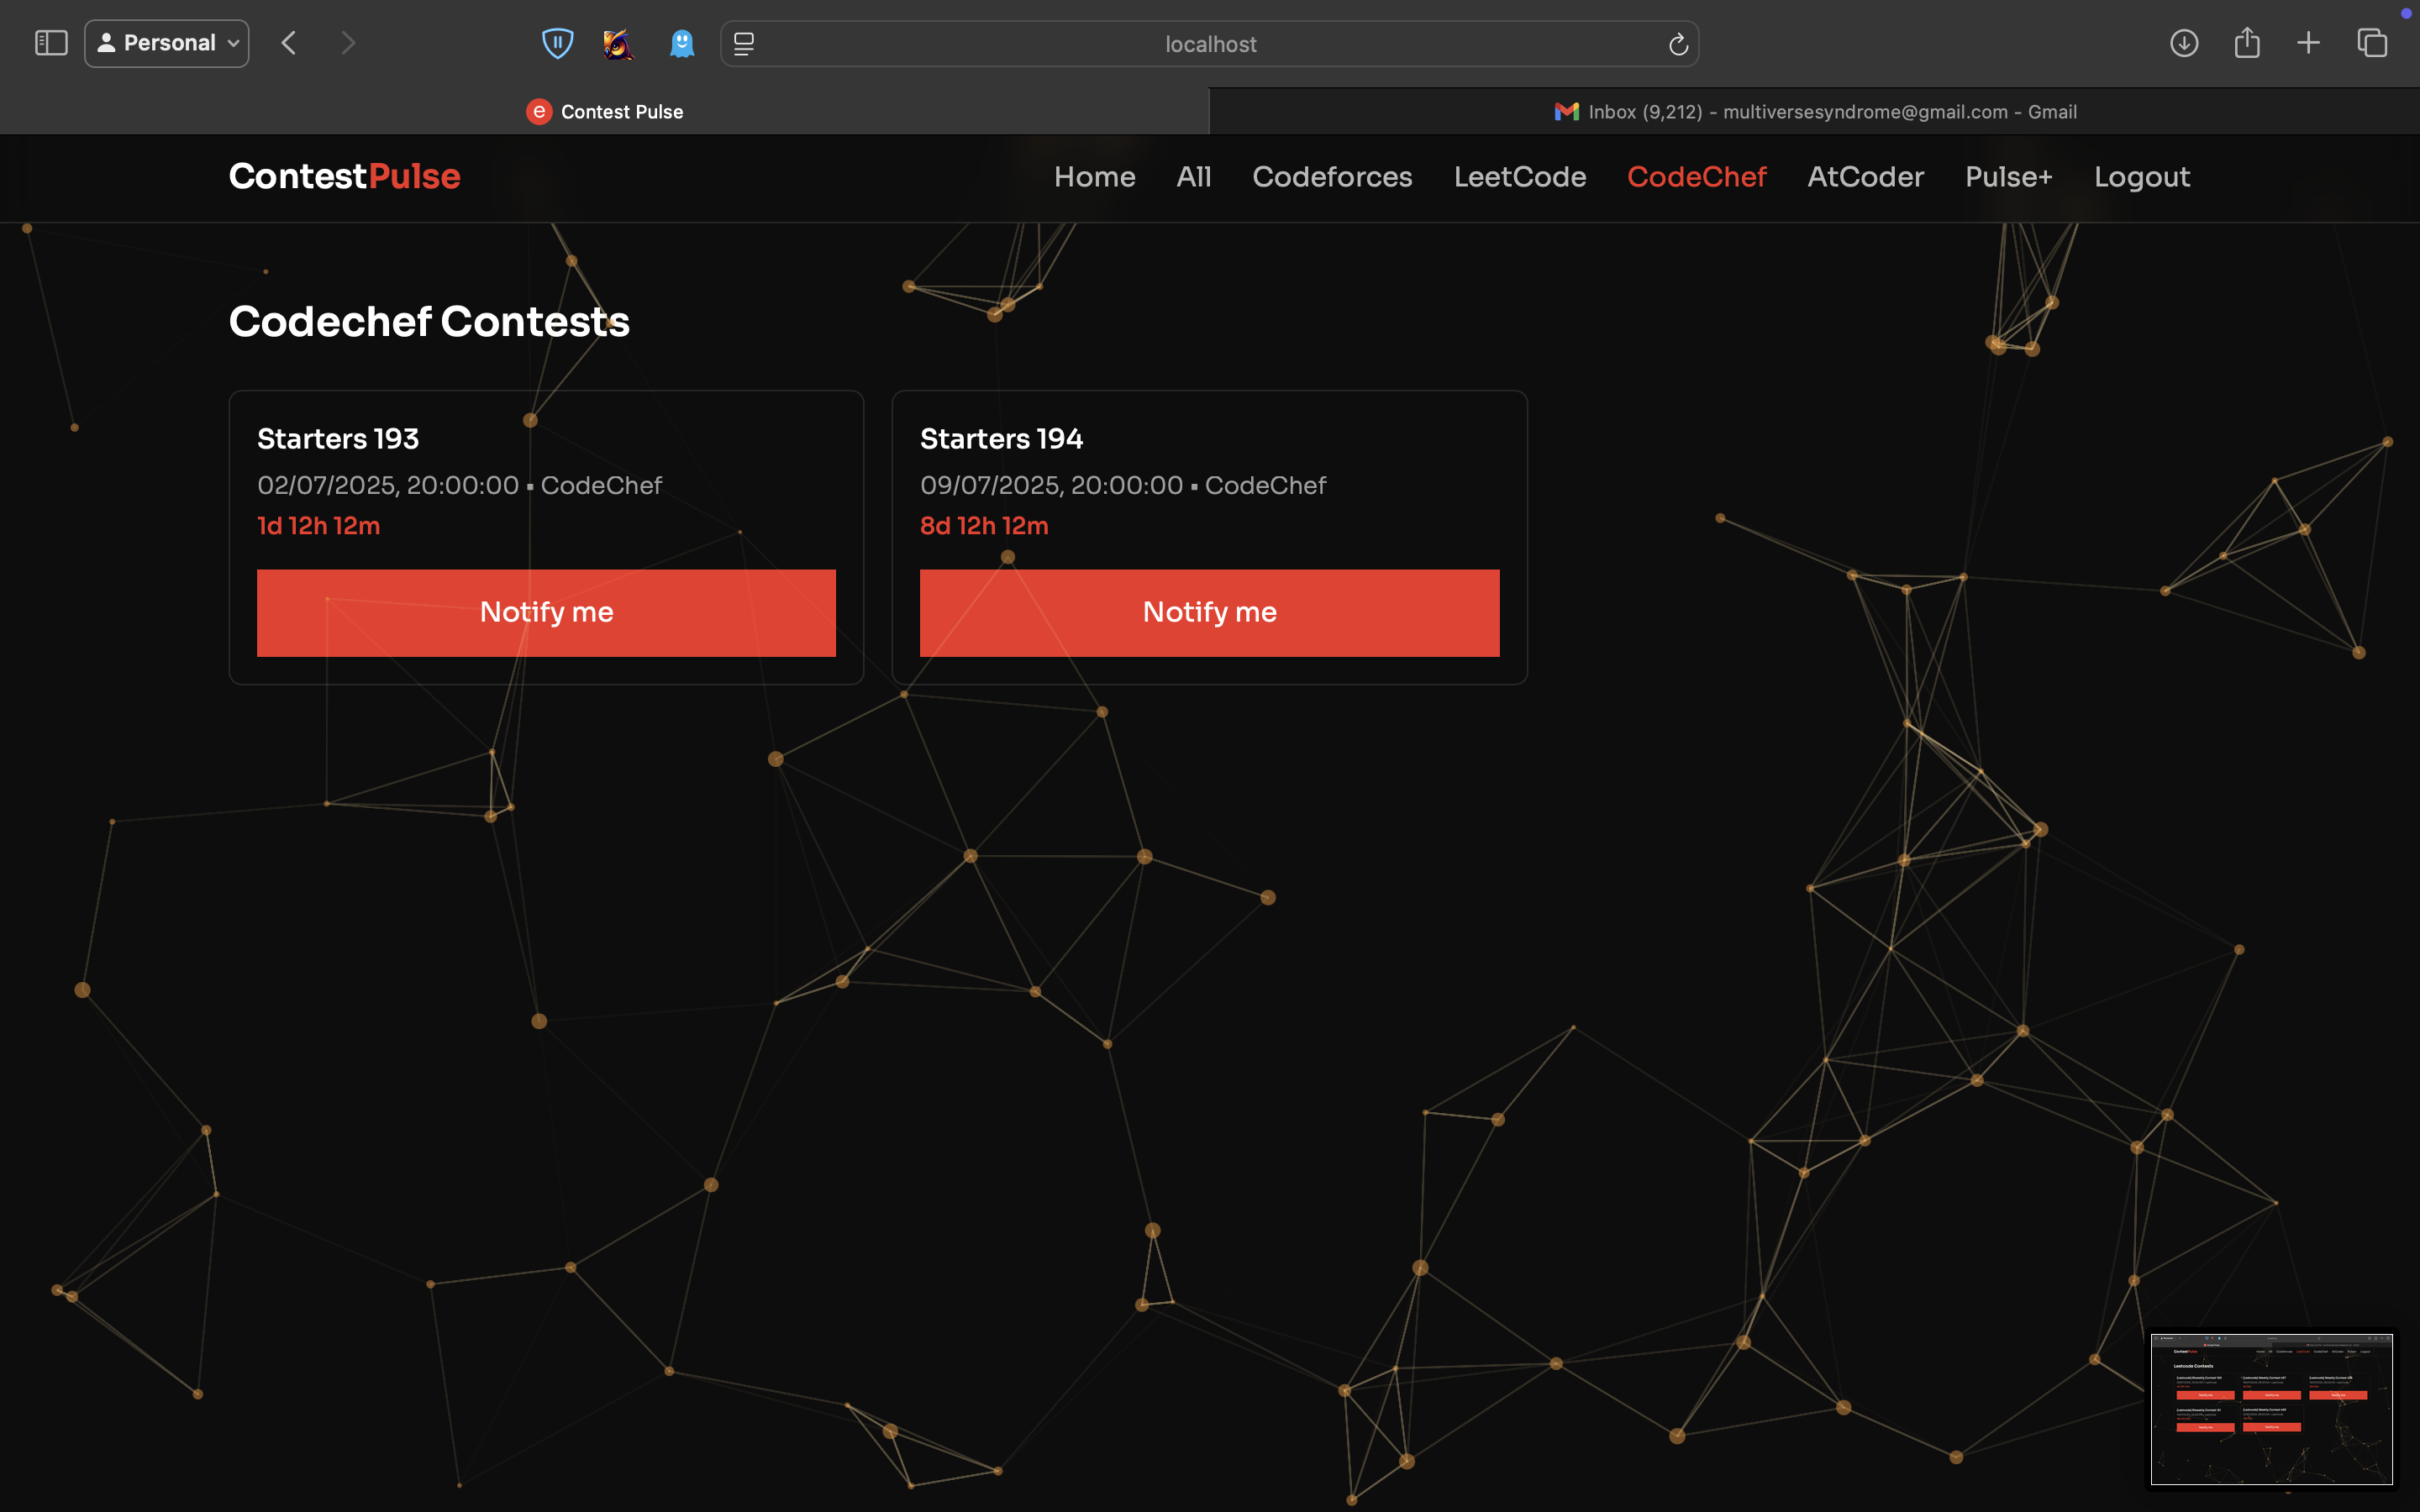Screen dimensions: 2420x1512
Task: Log out via the Logout link
Action: tap(2142, 177)
